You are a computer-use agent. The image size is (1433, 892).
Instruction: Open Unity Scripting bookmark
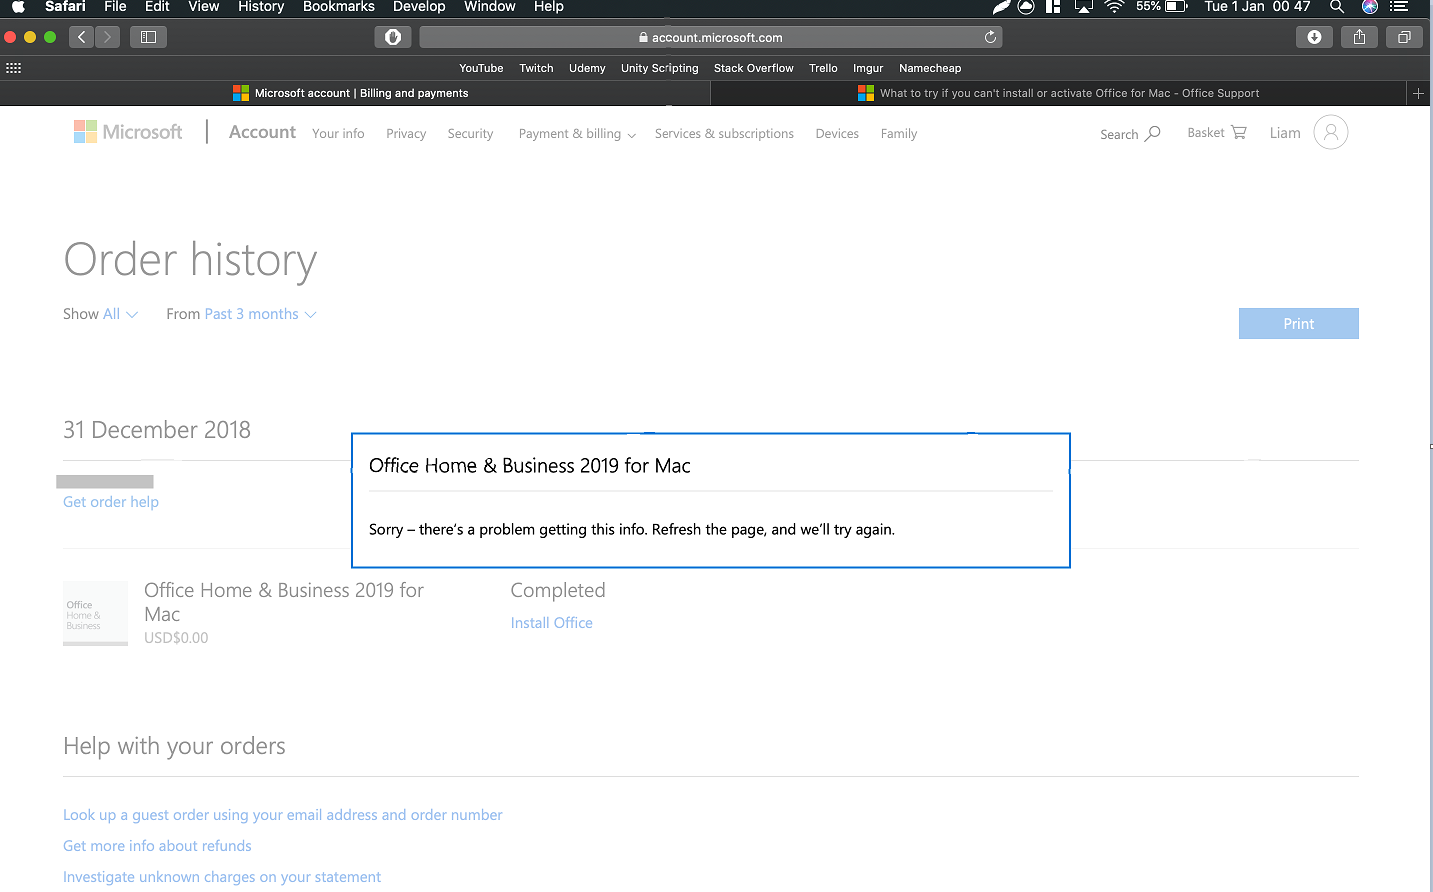tap(659, 68)
